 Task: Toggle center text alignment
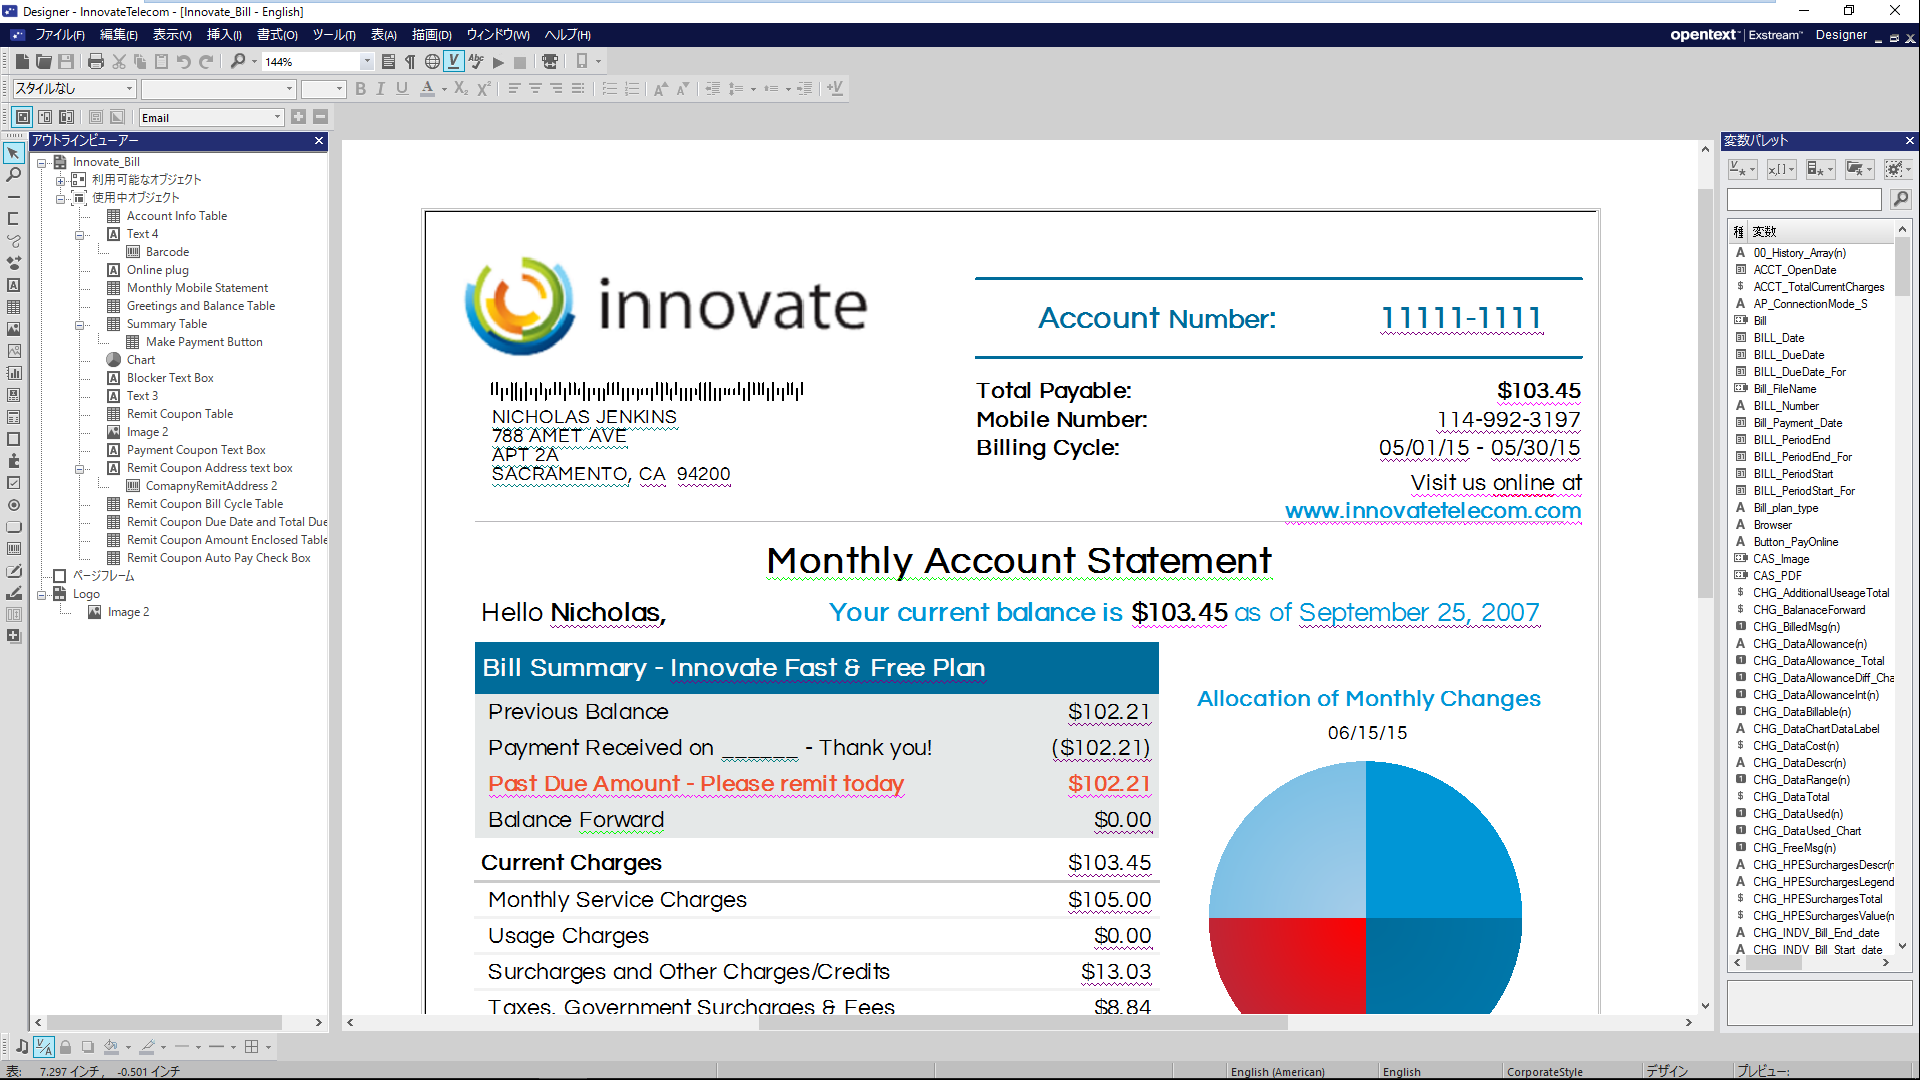[x=535, y=89]
